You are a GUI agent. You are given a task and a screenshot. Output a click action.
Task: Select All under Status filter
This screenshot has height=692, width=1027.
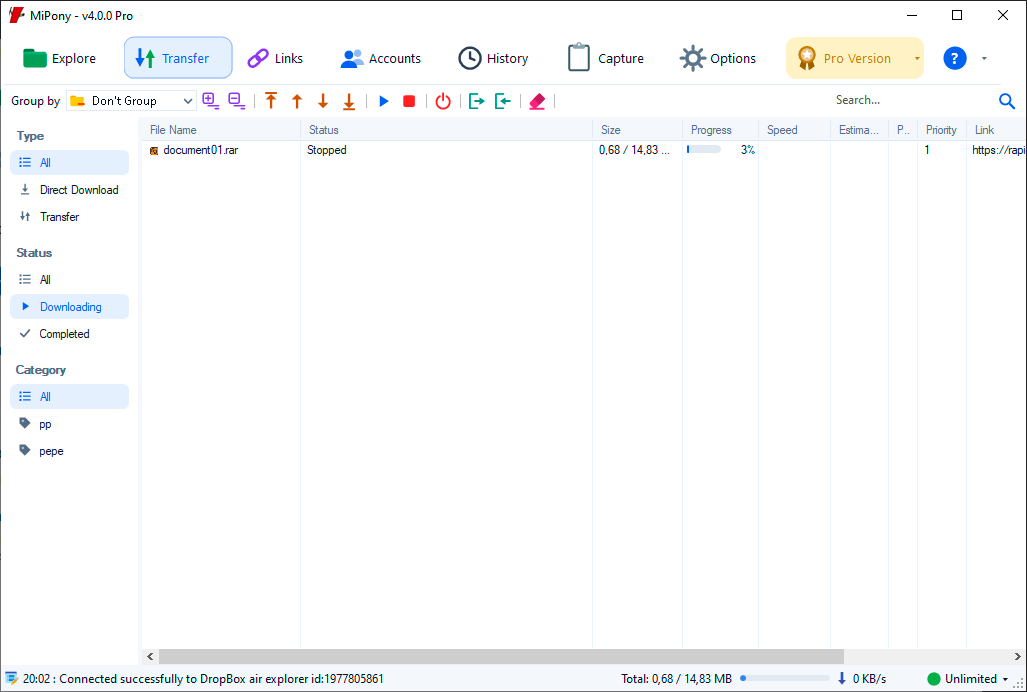pyautogui.click(x=69, y=280)
